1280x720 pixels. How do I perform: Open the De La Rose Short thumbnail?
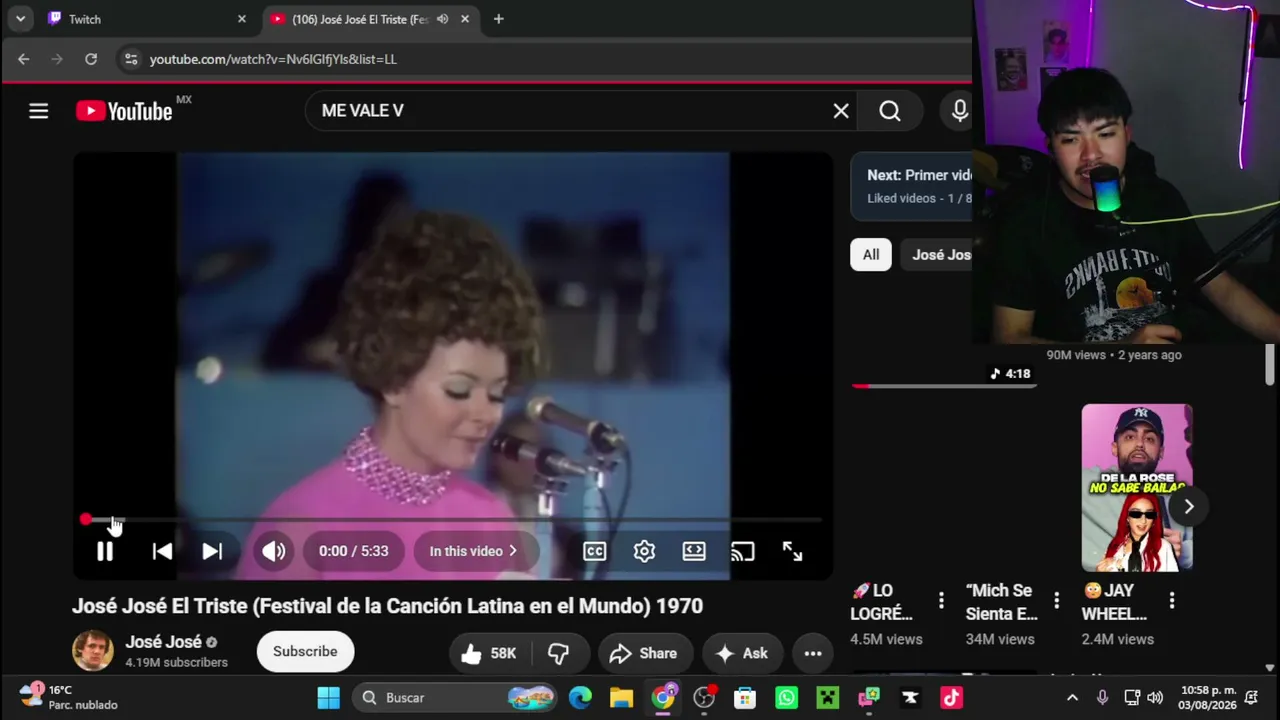1137,488
